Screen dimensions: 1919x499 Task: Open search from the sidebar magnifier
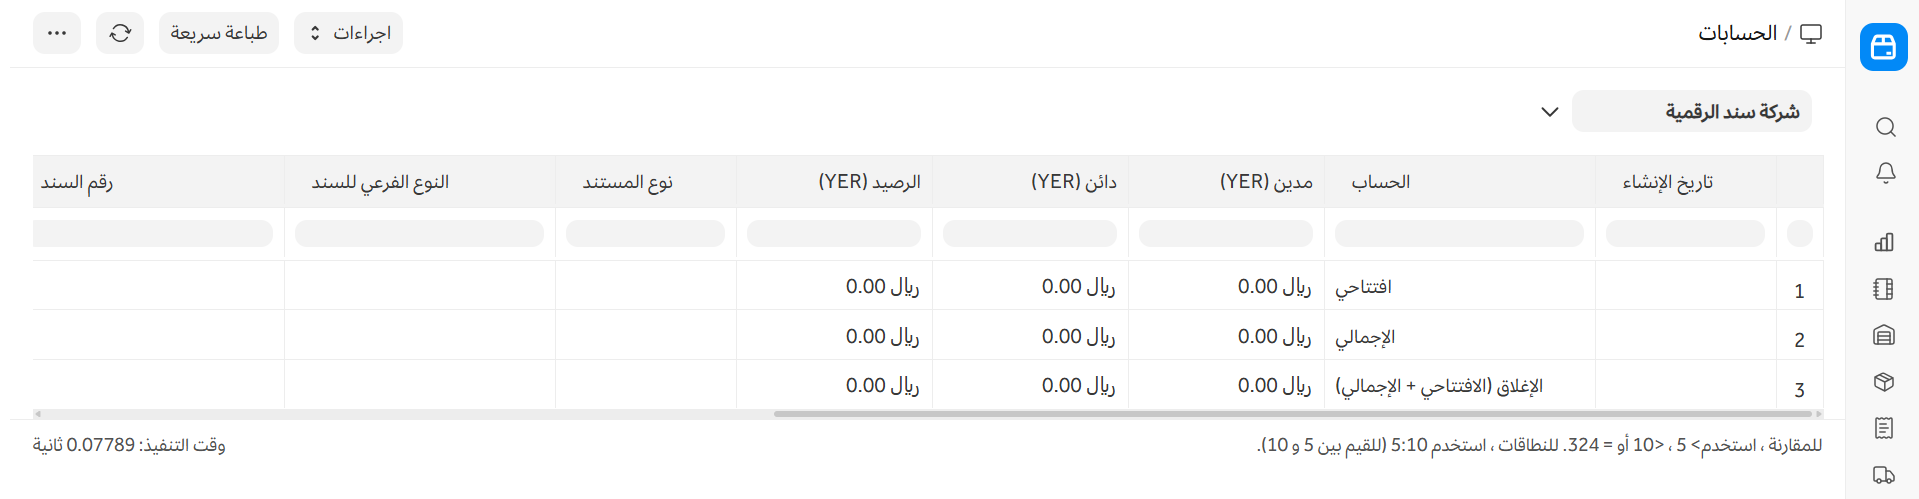[x=1885, y=127]
